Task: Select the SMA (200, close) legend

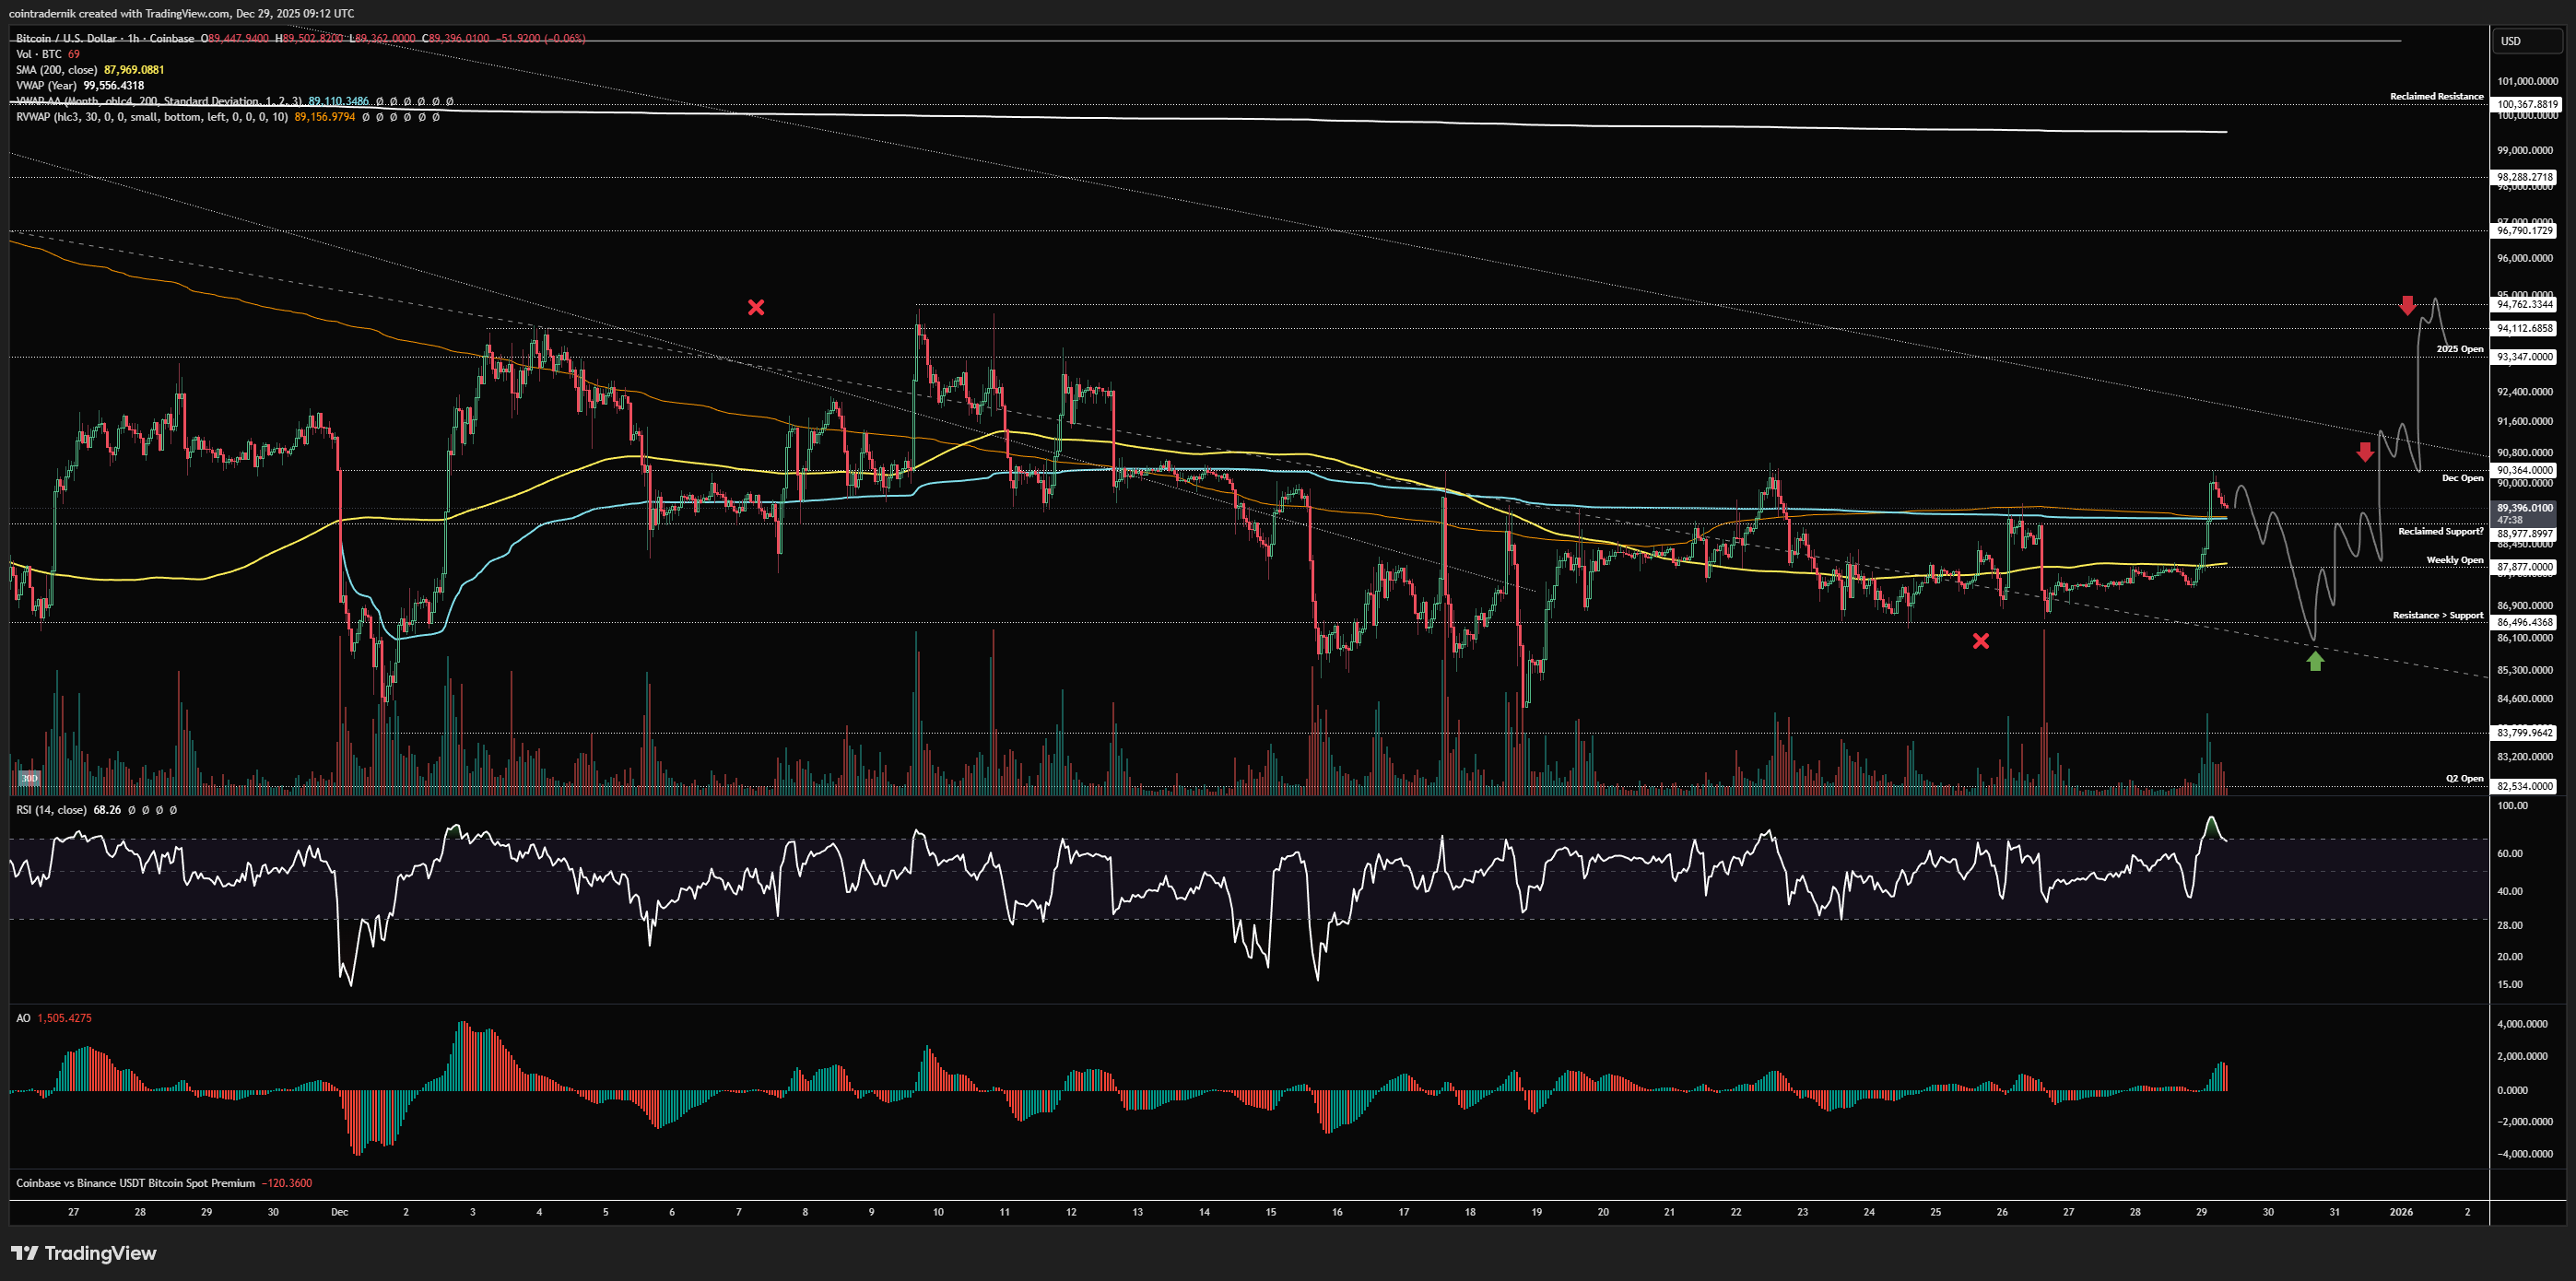Action: coord(57,70)
